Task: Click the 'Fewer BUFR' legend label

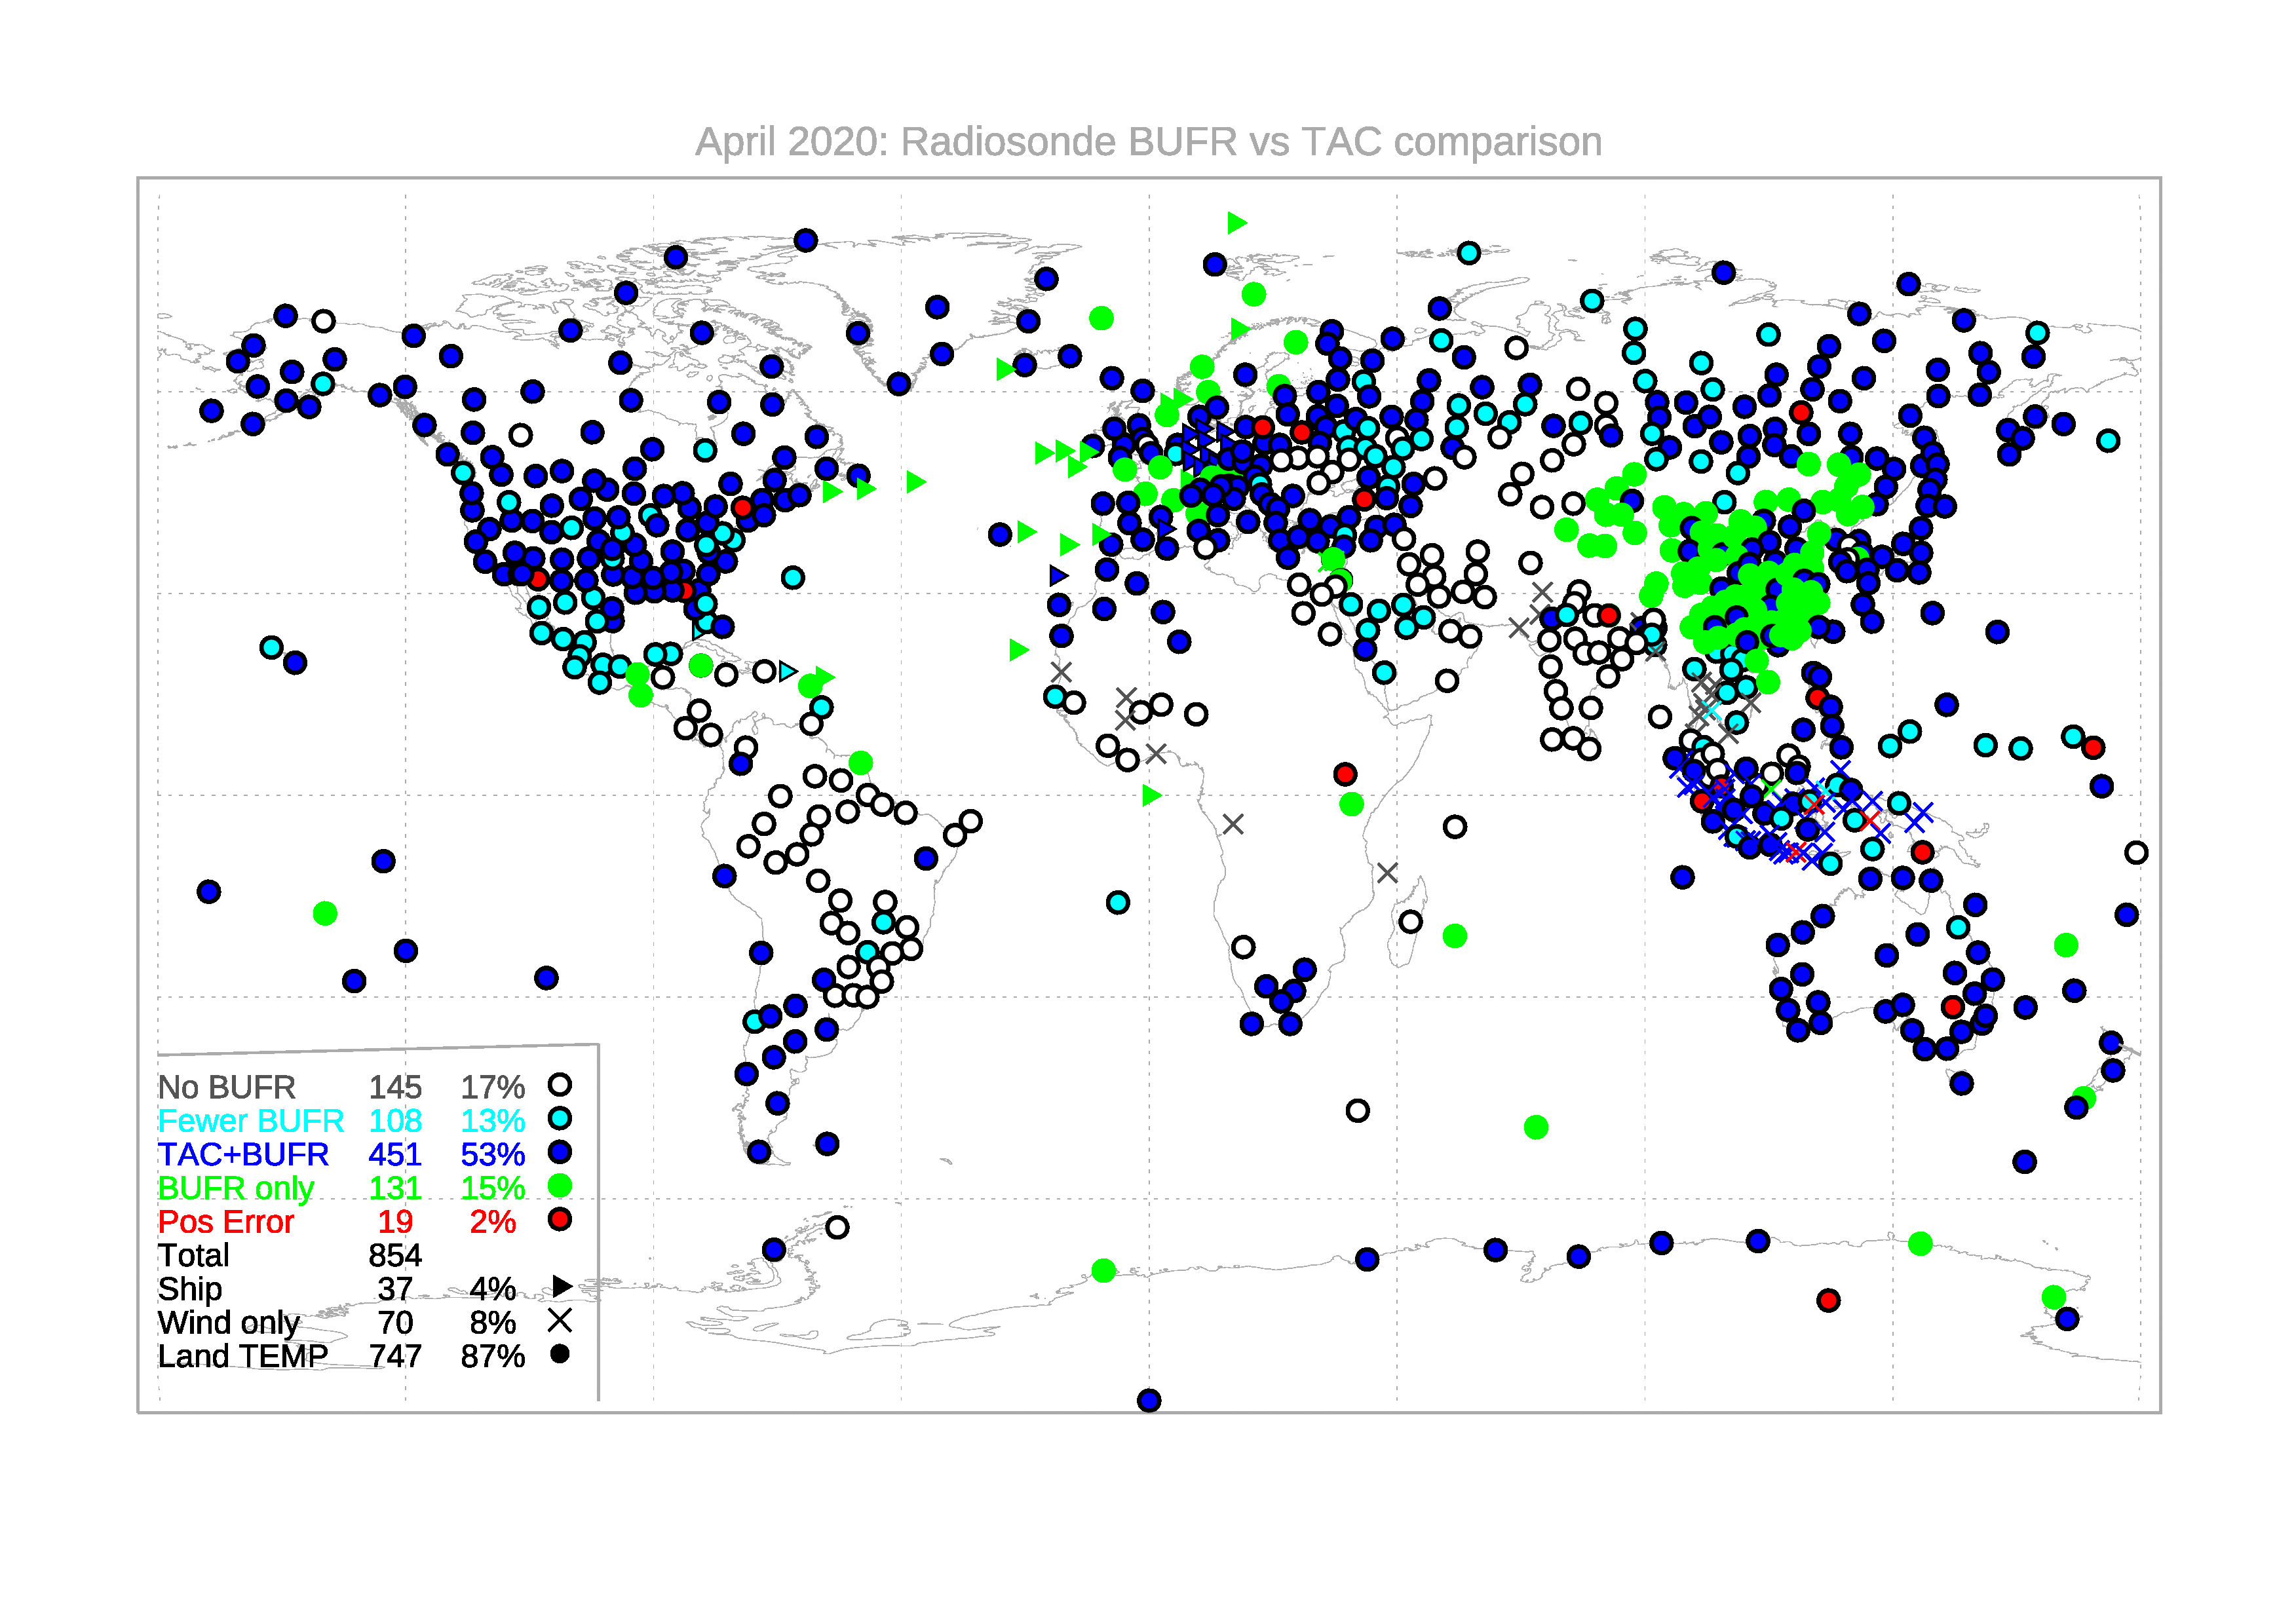Action: click(x=251, y=1121)
